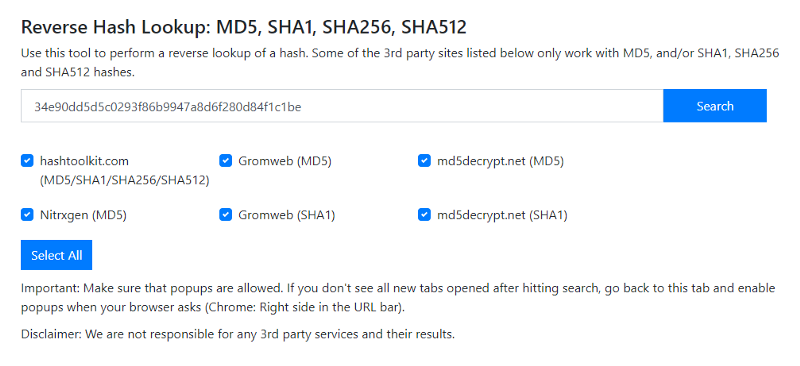800x366 pixels.
Task: Uncheck the hashtoolkit.com checkbox
Action: pyautogui.click(x=27, y=161)
